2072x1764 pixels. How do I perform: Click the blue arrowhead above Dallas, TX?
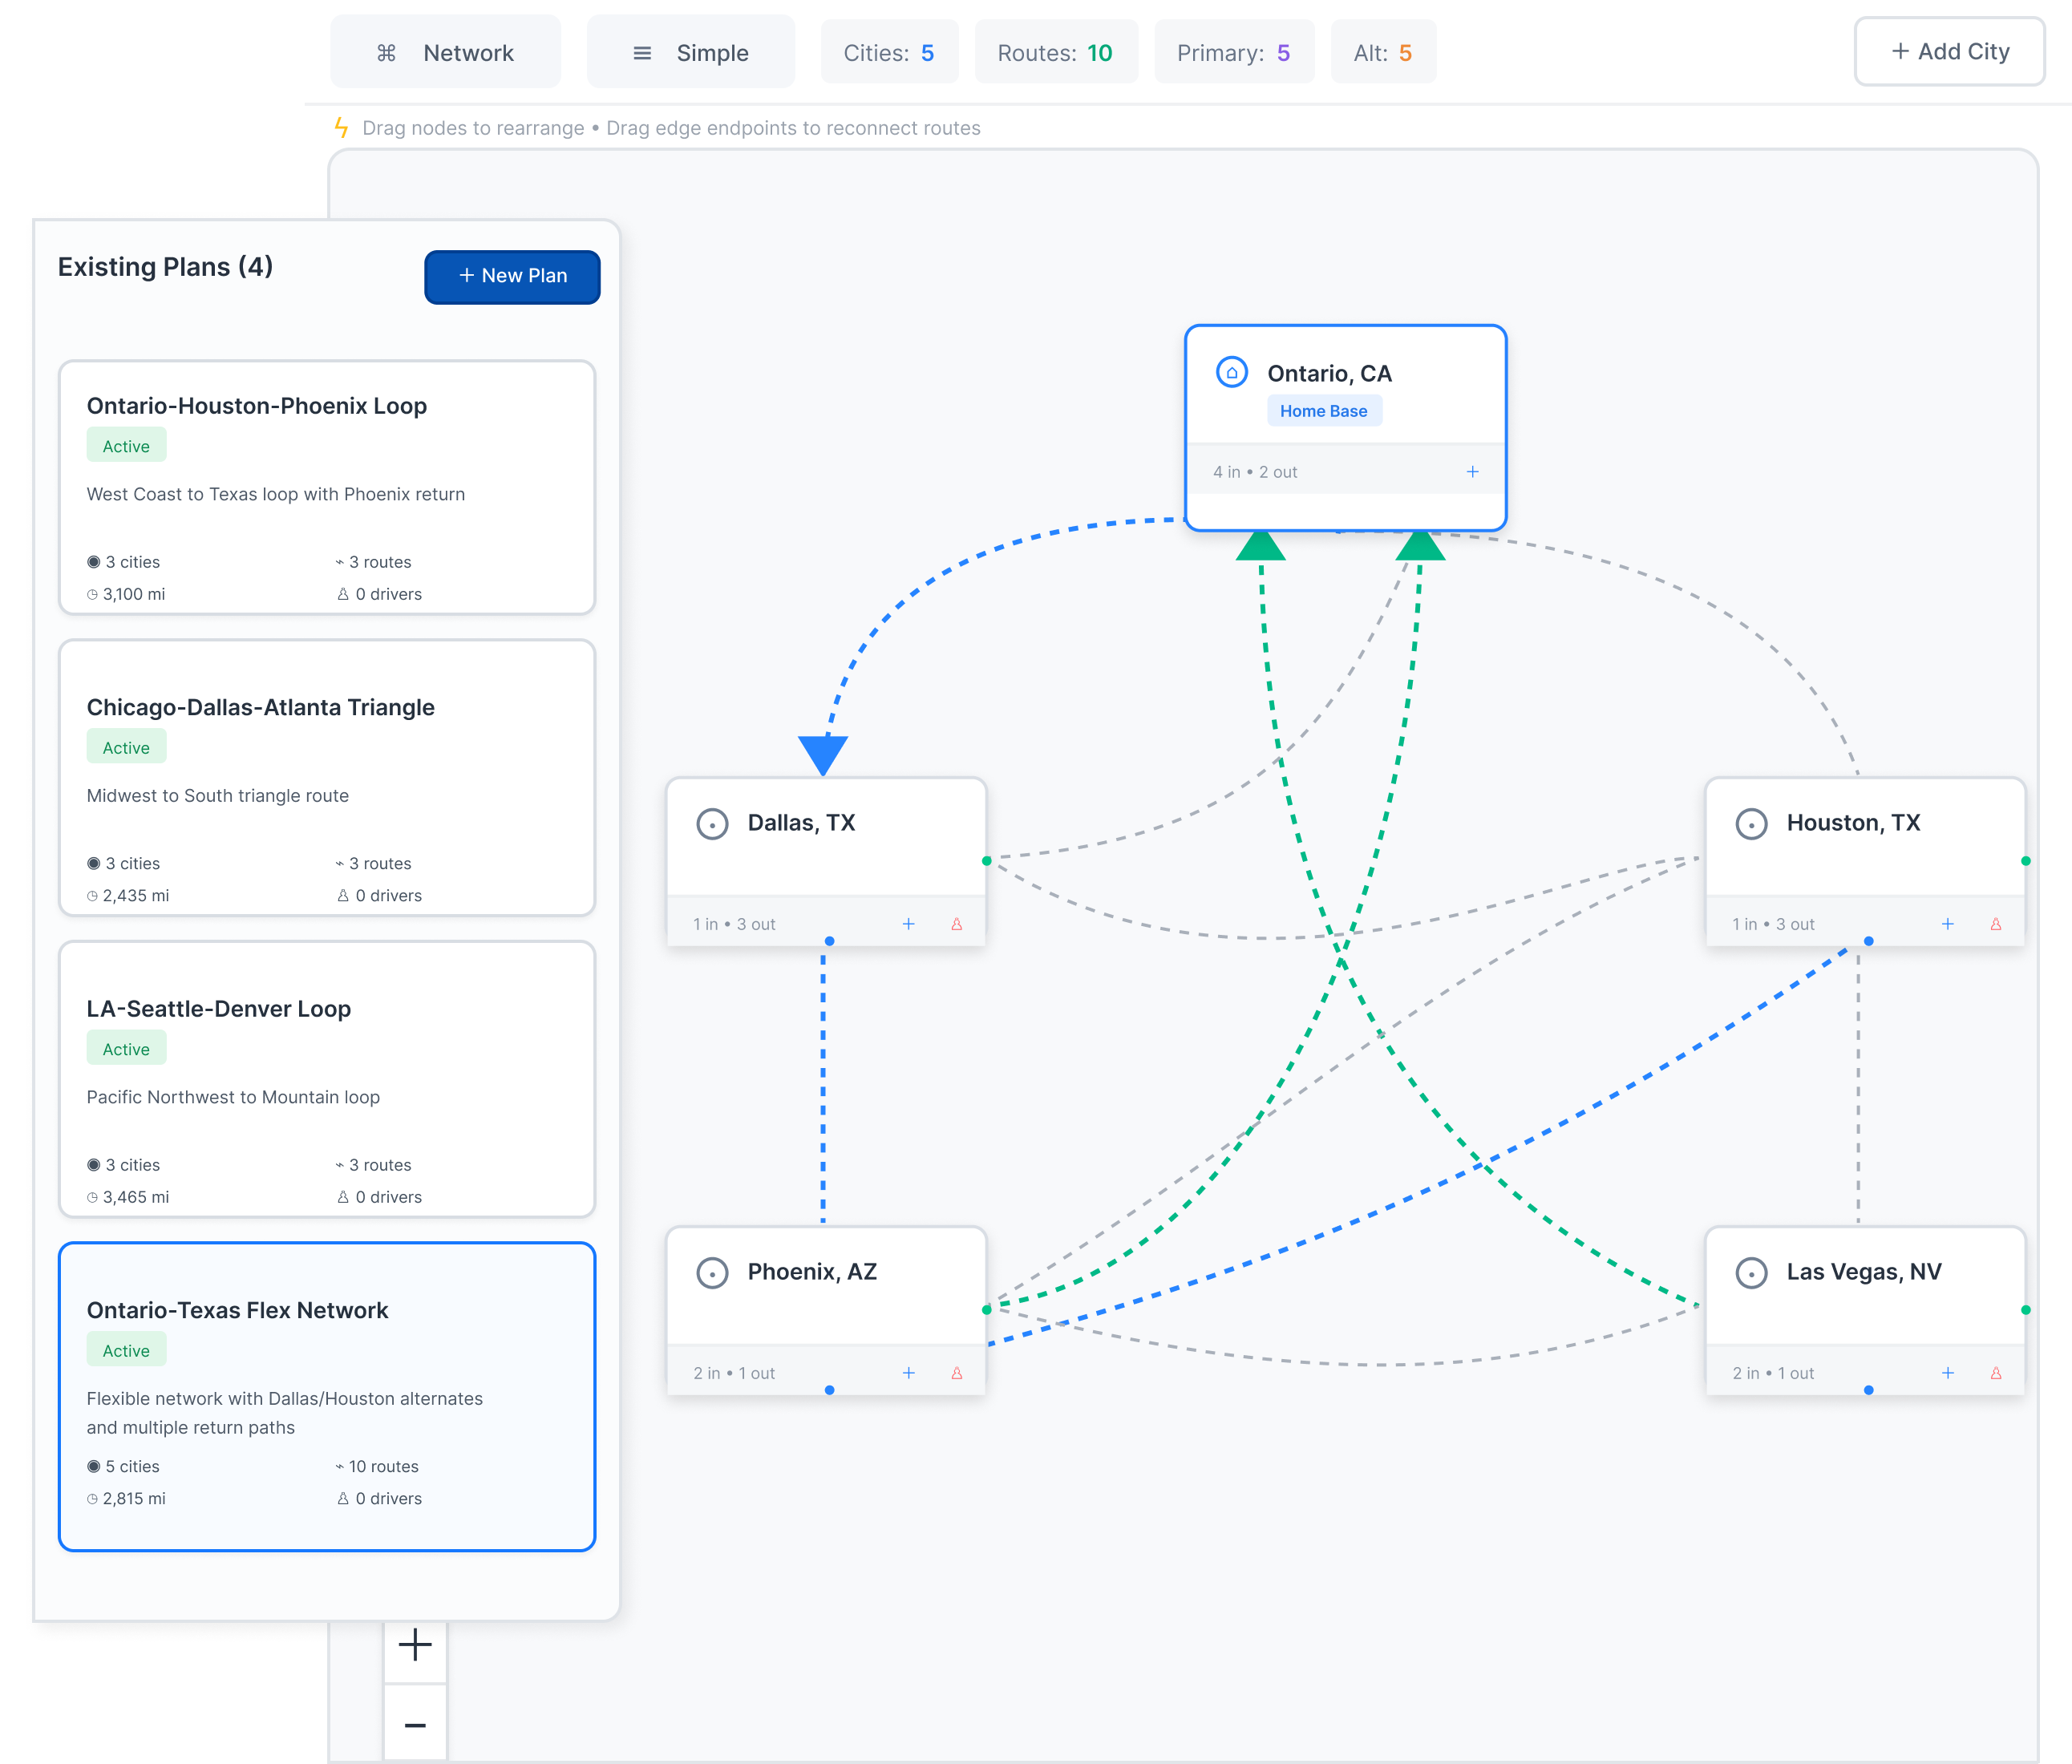pos(823,755)
